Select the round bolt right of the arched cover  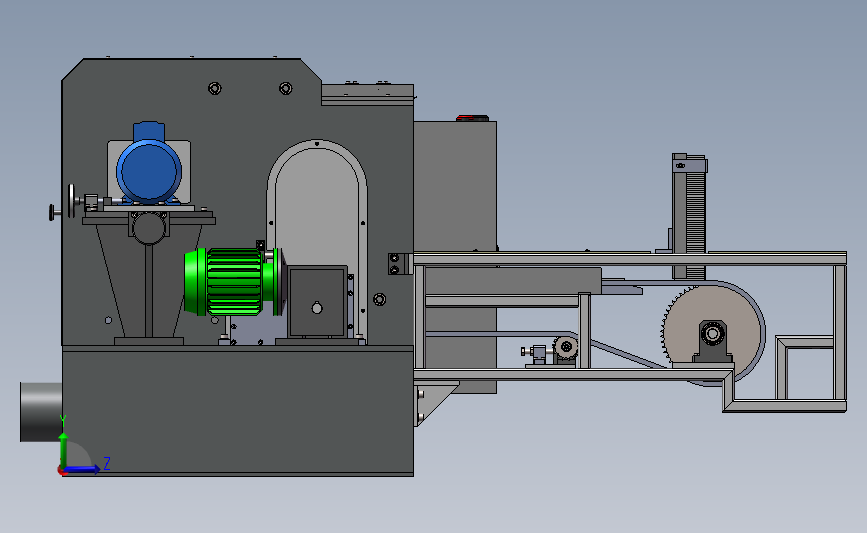[x=379, y=299]
